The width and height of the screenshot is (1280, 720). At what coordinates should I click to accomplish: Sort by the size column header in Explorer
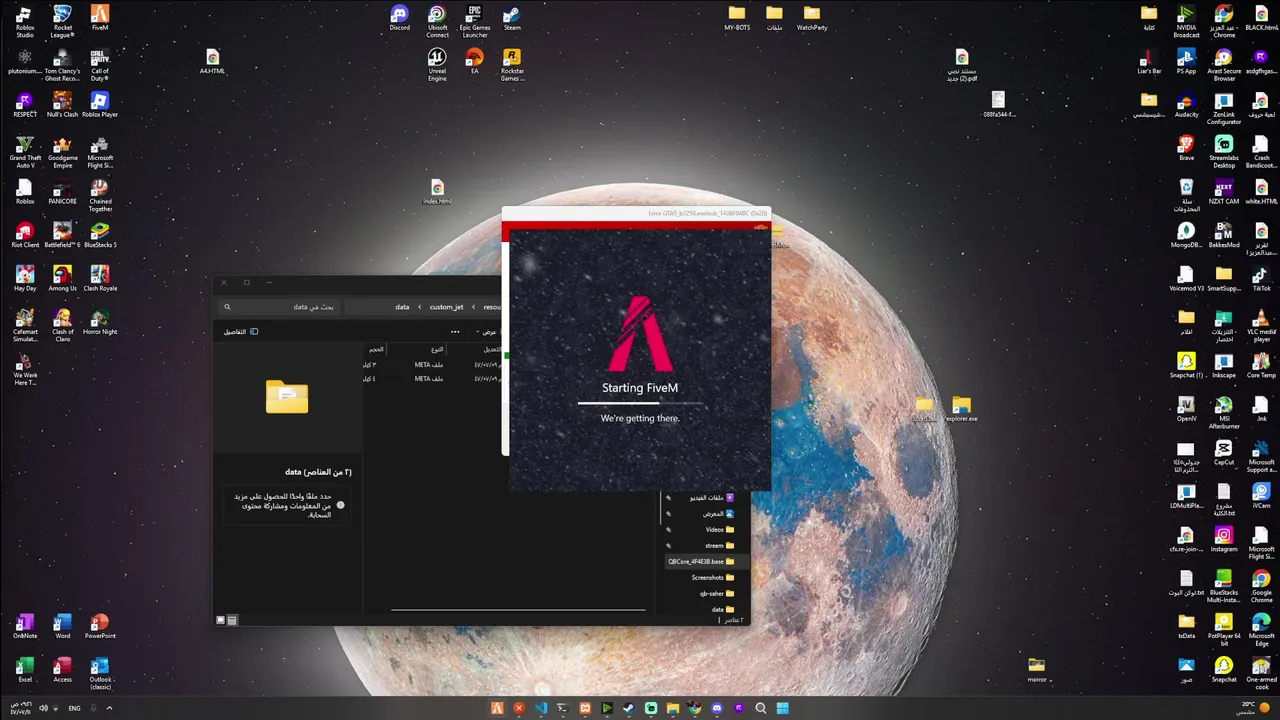click(x=376, y=349)
